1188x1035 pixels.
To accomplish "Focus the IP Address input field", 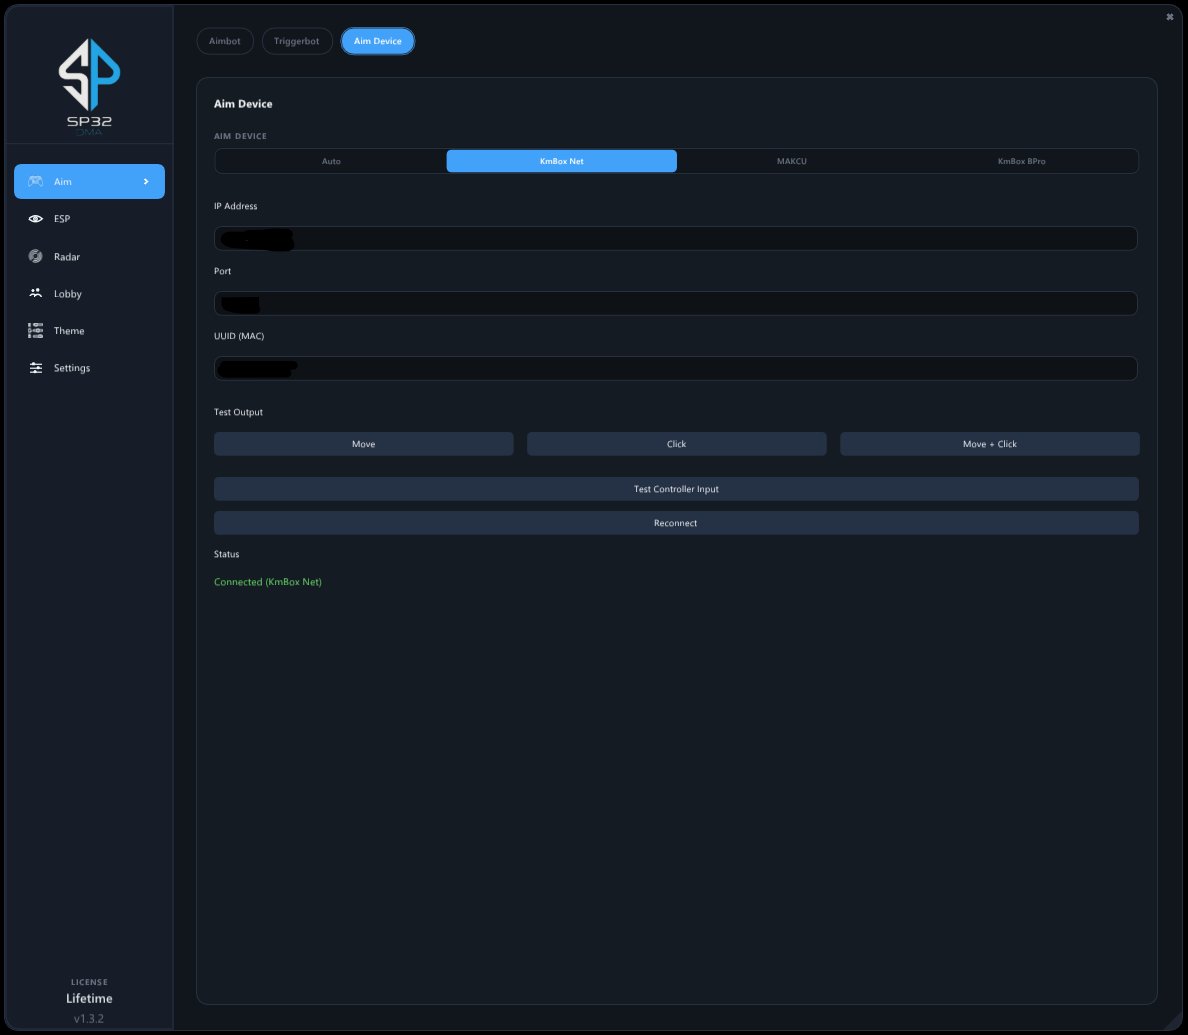I will [x=676, y=239].
